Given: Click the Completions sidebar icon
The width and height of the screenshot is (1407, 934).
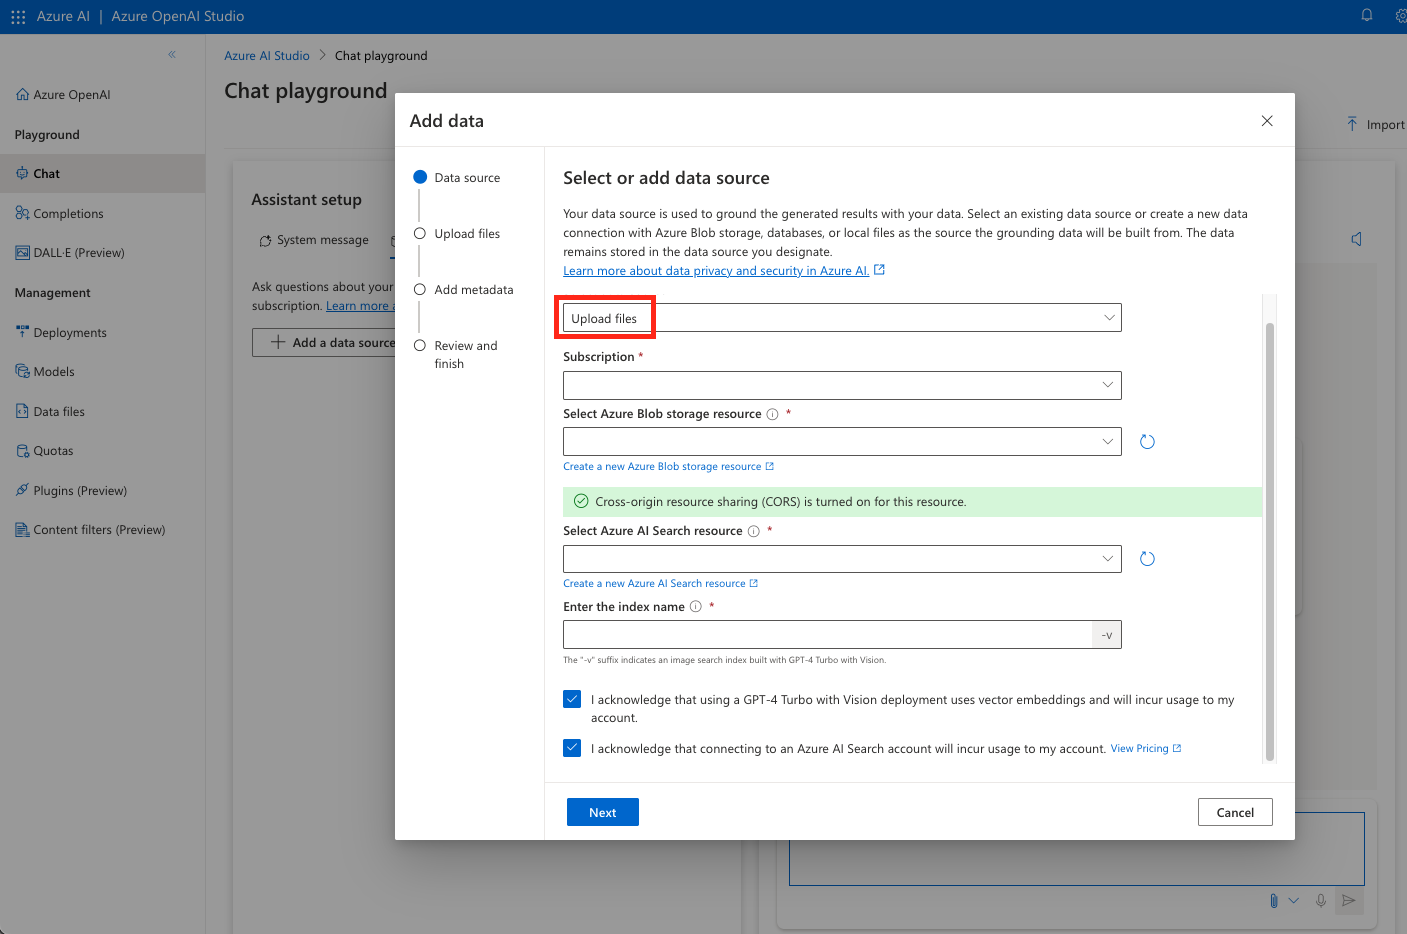Looking at the screenshot, I should tap(22, 213).
